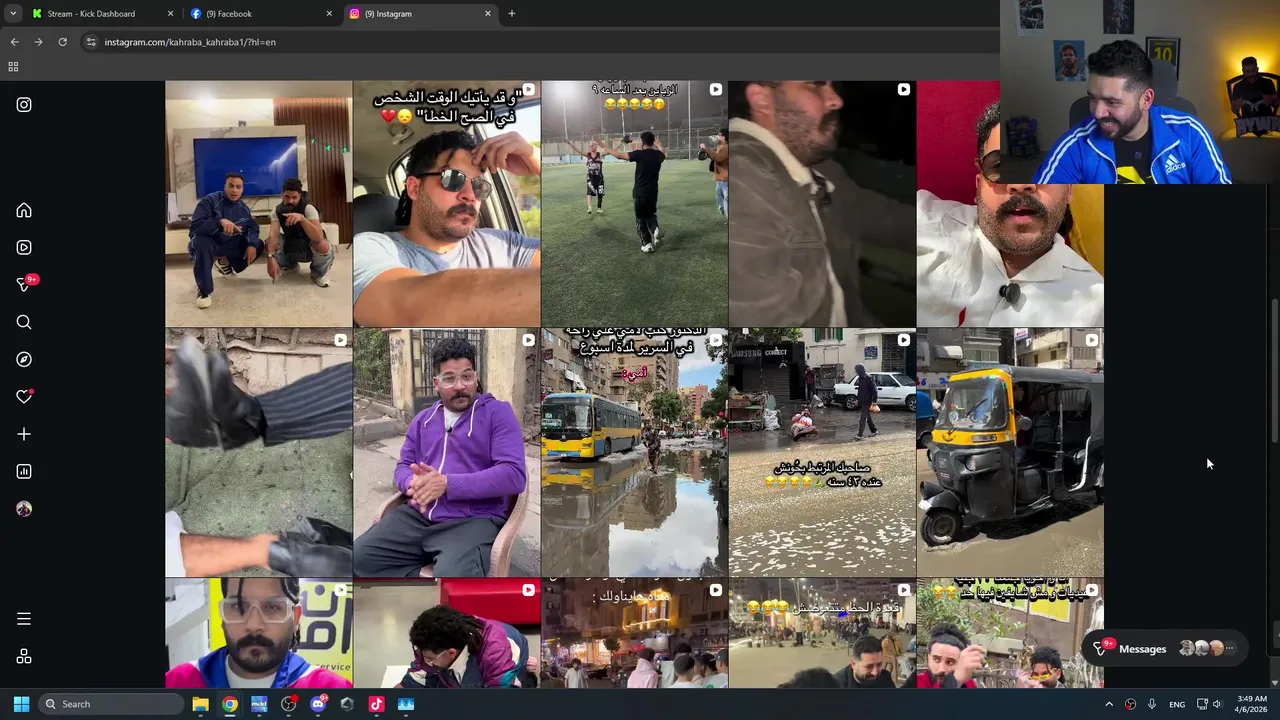The height and width of the screenshot is (720, 1280).
Task: Click the Chrome taskbar icon
Action: click(x=230, y=704)
